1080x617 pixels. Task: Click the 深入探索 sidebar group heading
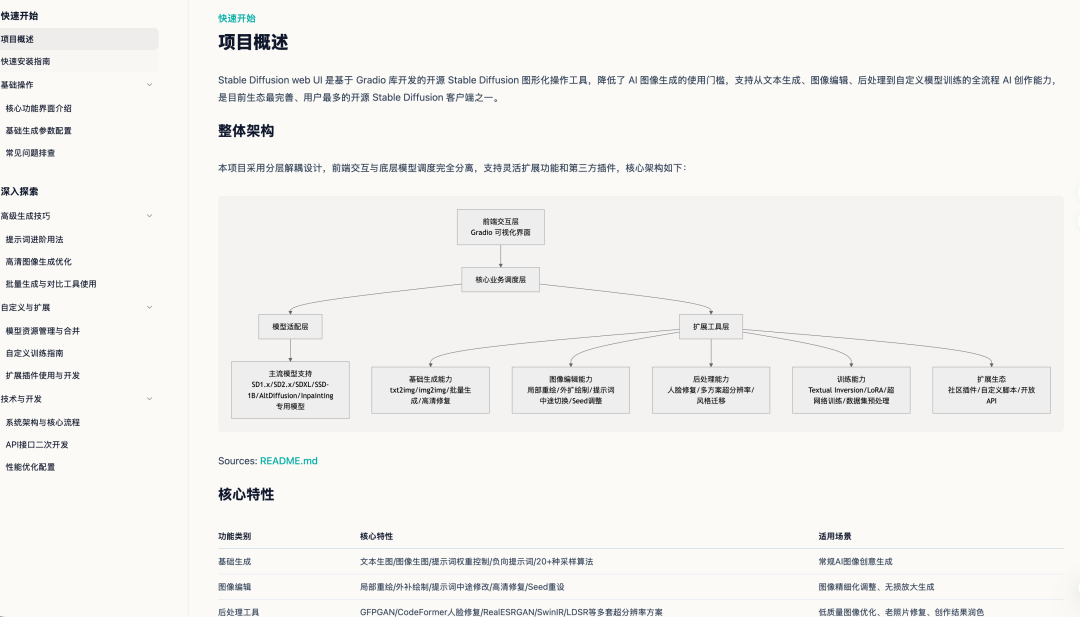(x=19, y=191)
